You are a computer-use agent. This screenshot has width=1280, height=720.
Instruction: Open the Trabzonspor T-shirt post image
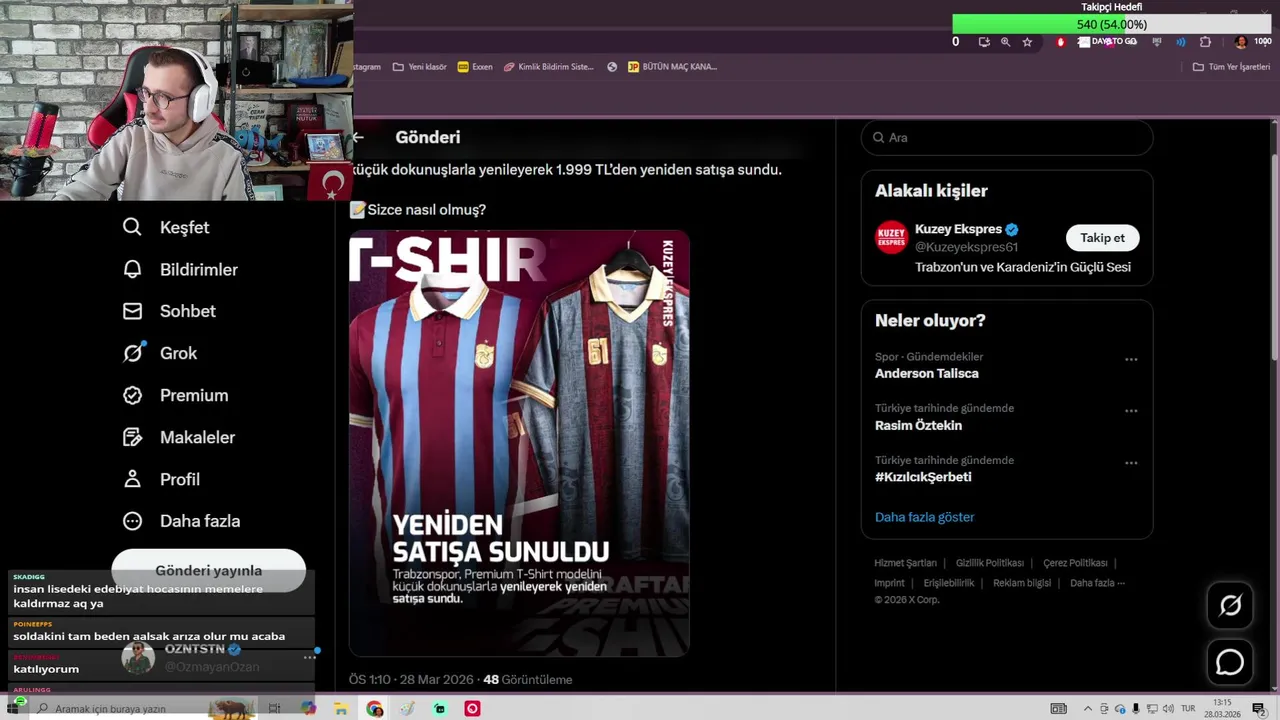519,443
